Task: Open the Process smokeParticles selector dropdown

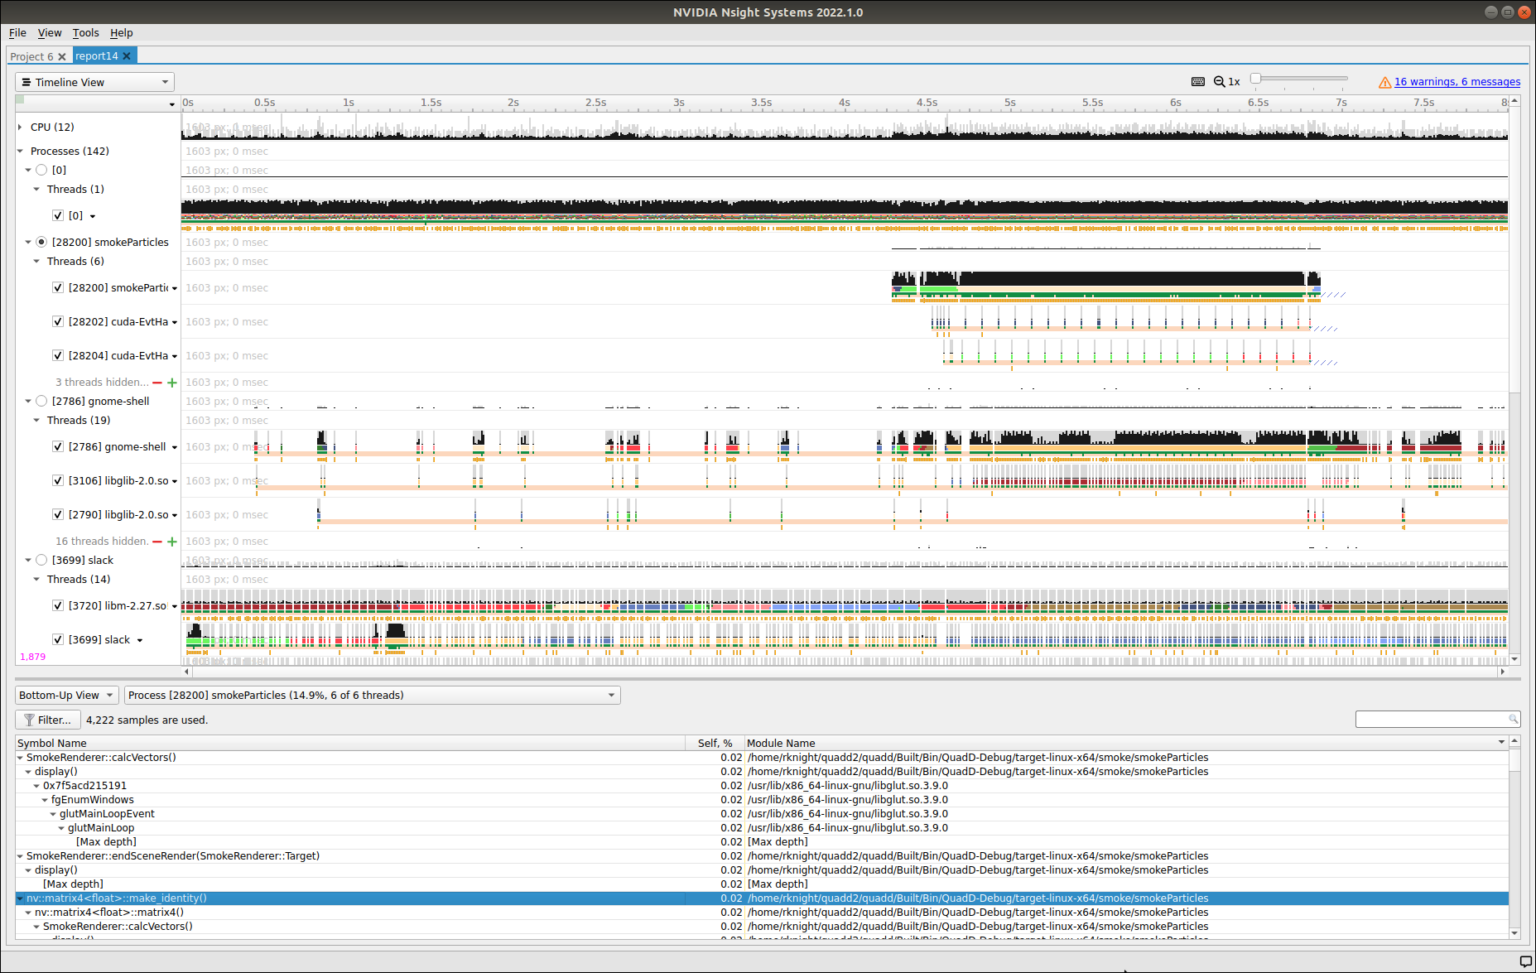Action: tap(370, 694)
